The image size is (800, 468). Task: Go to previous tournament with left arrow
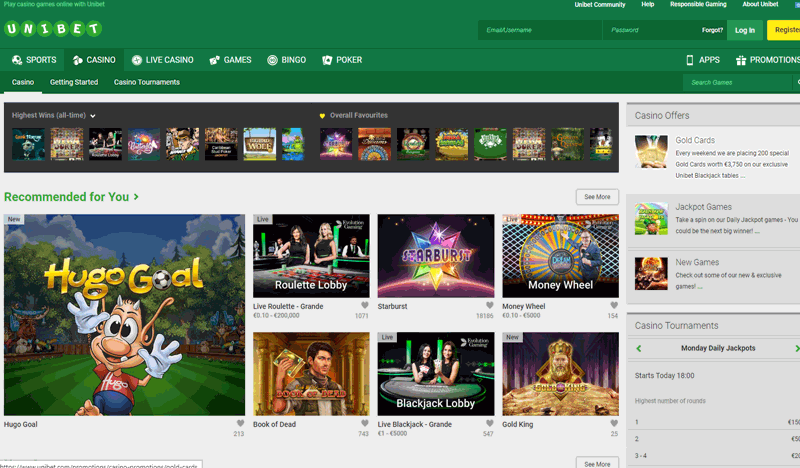[x=639, y=348]
